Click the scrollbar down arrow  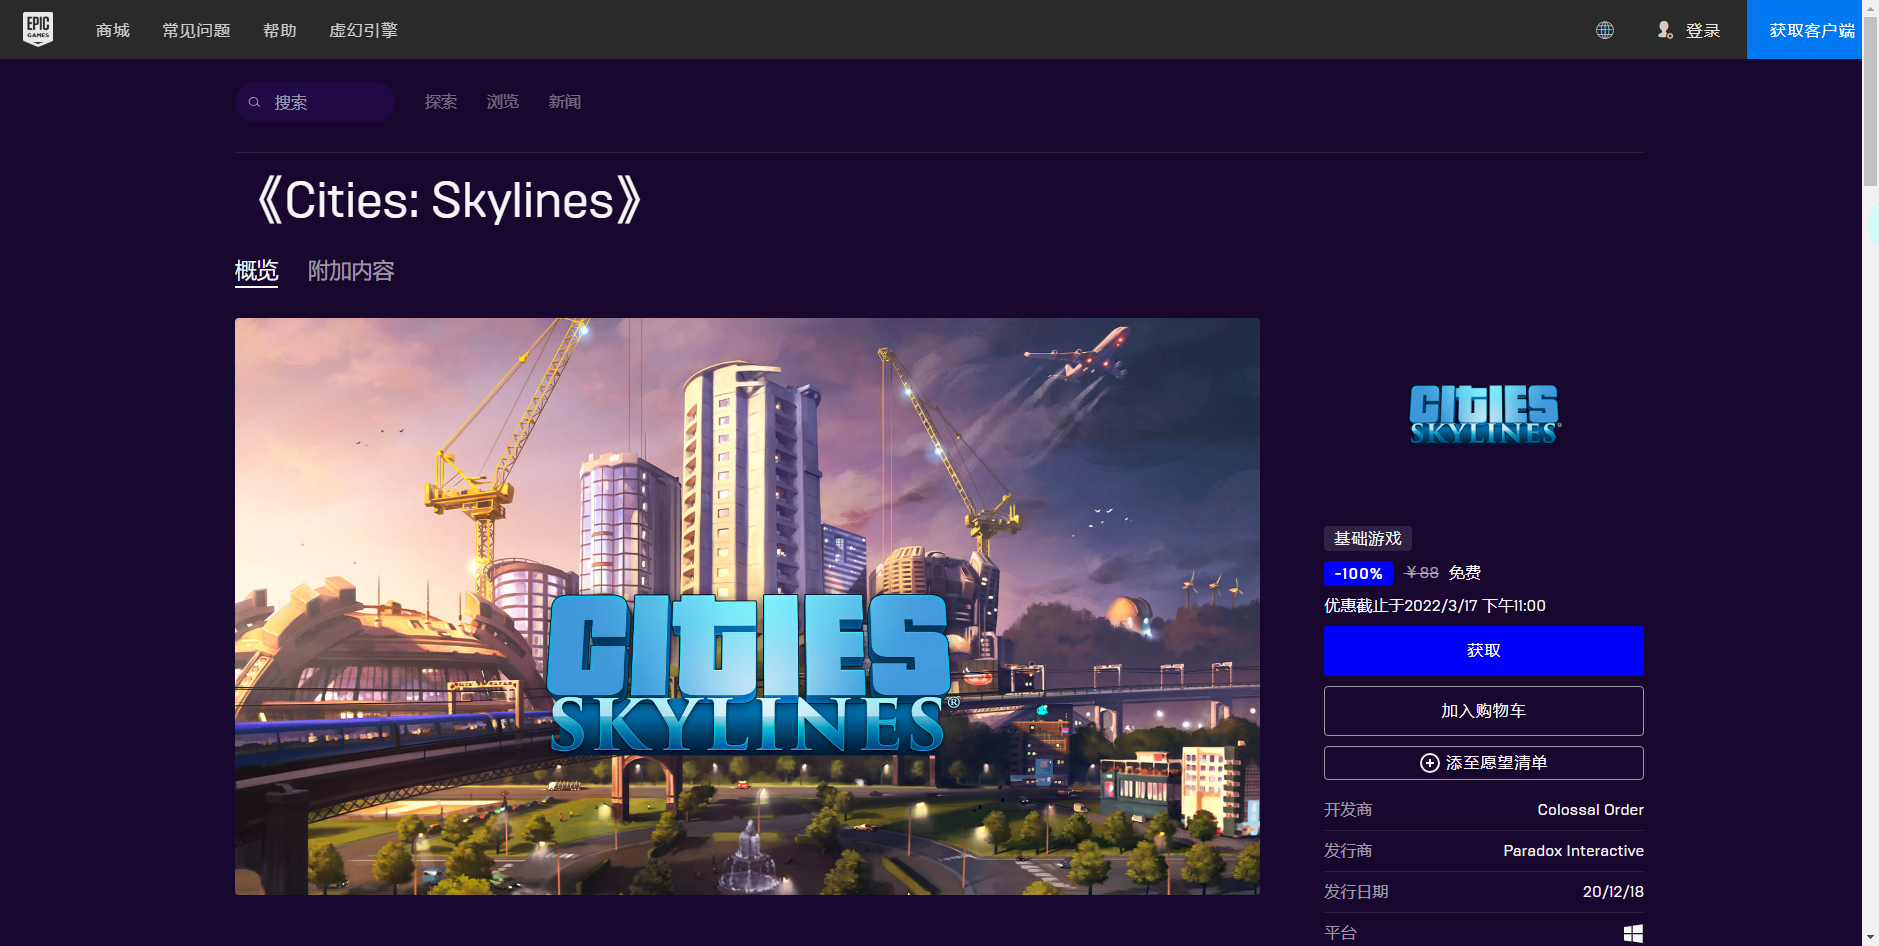pos(1869,936)
